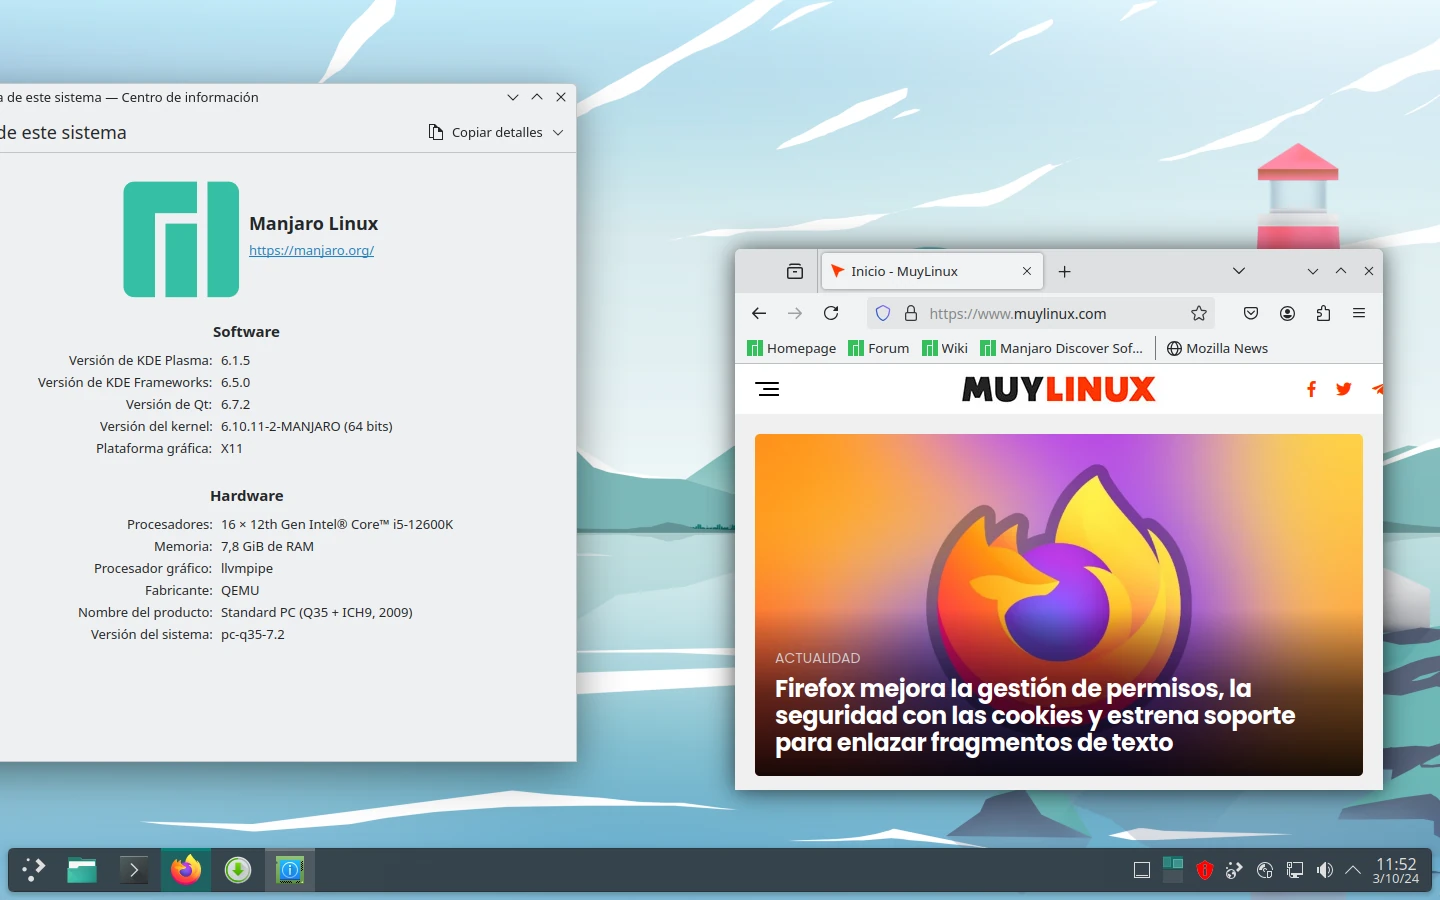Click the Firefox View icon in tab bar
Viewport: 1440px width, 900px height.
click(795, 271)
